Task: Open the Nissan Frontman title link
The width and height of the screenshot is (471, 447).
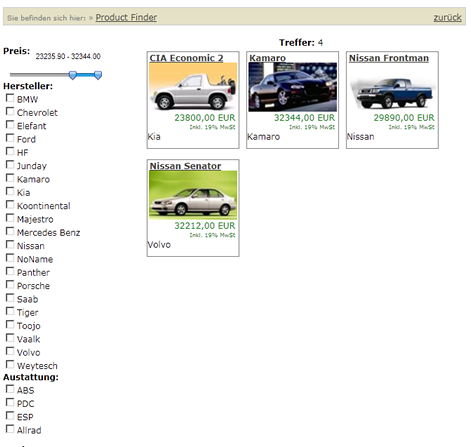Action: (389, 58)
